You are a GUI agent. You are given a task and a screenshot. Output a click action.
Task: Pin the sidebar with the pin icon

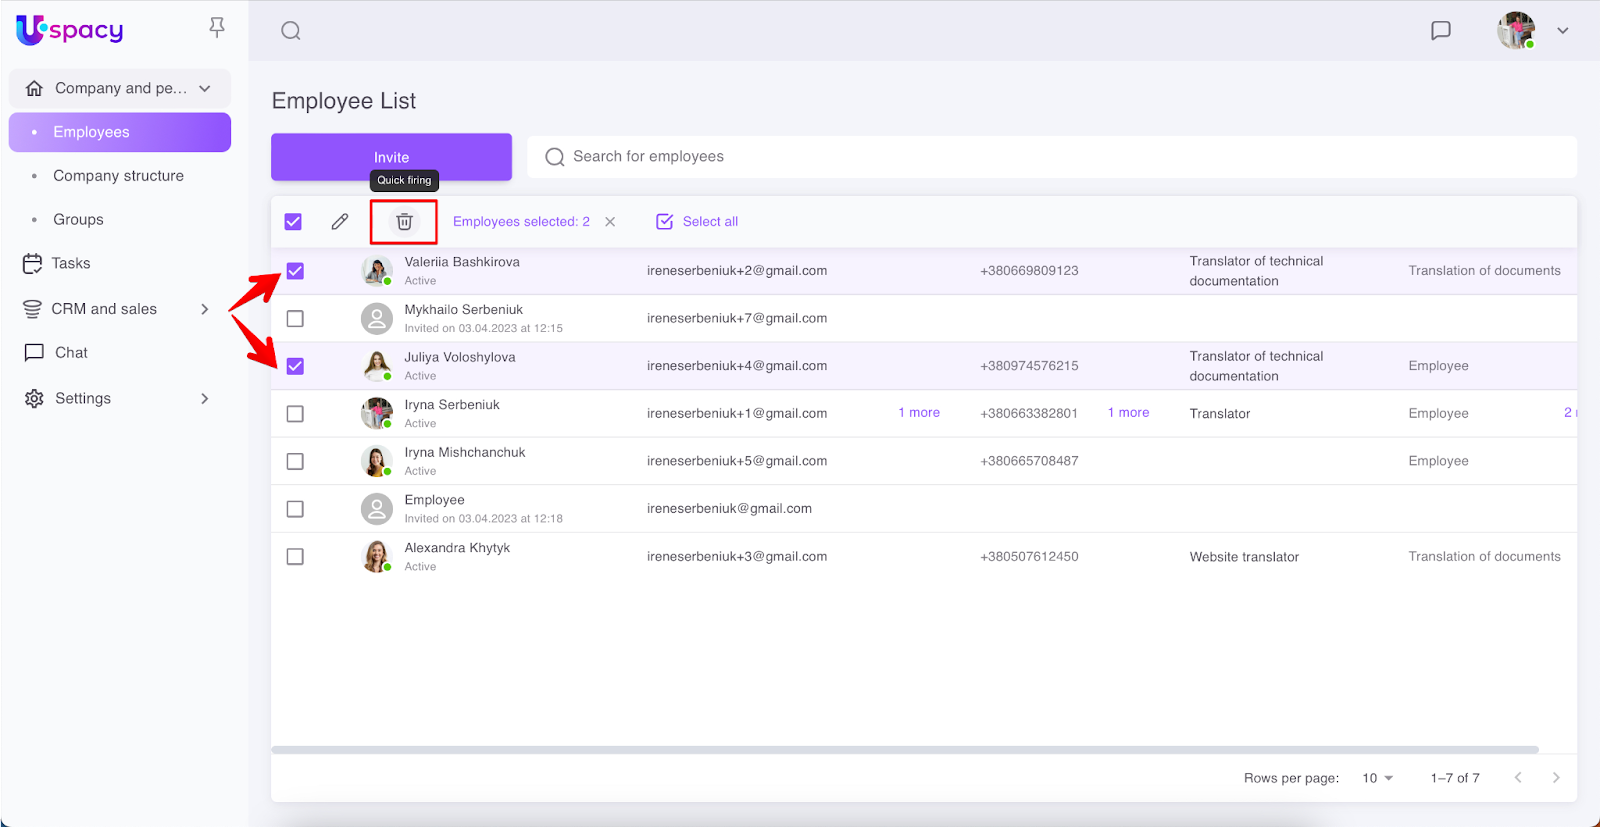217,28
